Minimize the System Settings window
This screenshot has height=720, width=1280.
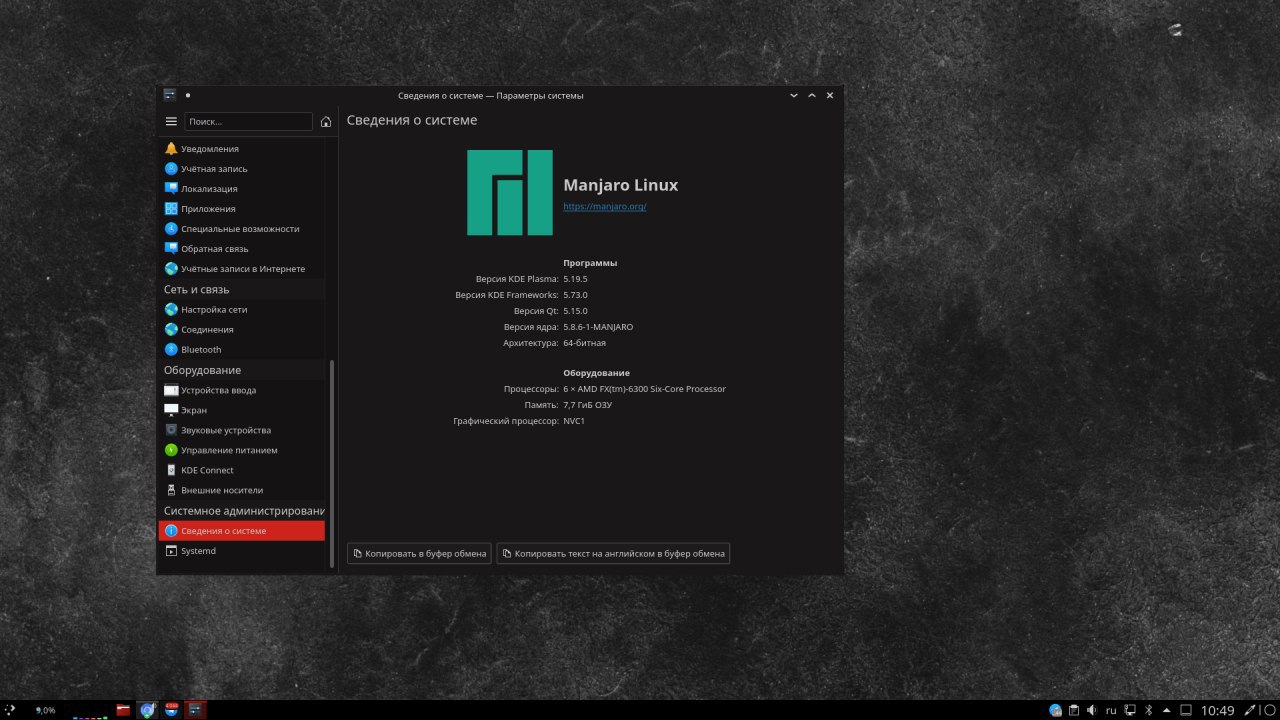[x=794, y=95]
